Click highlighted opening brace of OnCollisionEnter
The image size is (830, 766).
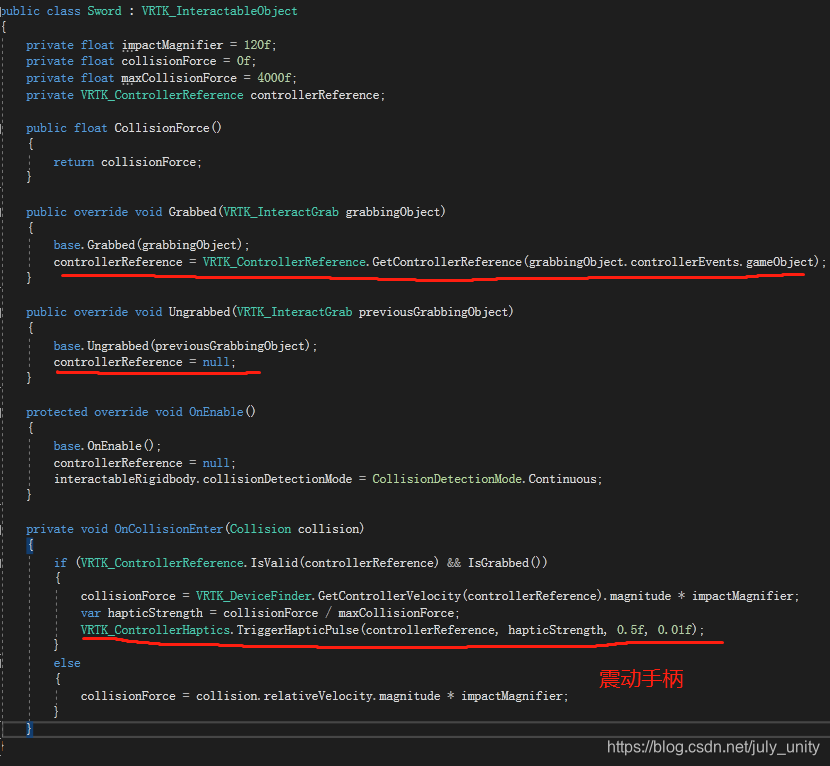click(30, 545)
